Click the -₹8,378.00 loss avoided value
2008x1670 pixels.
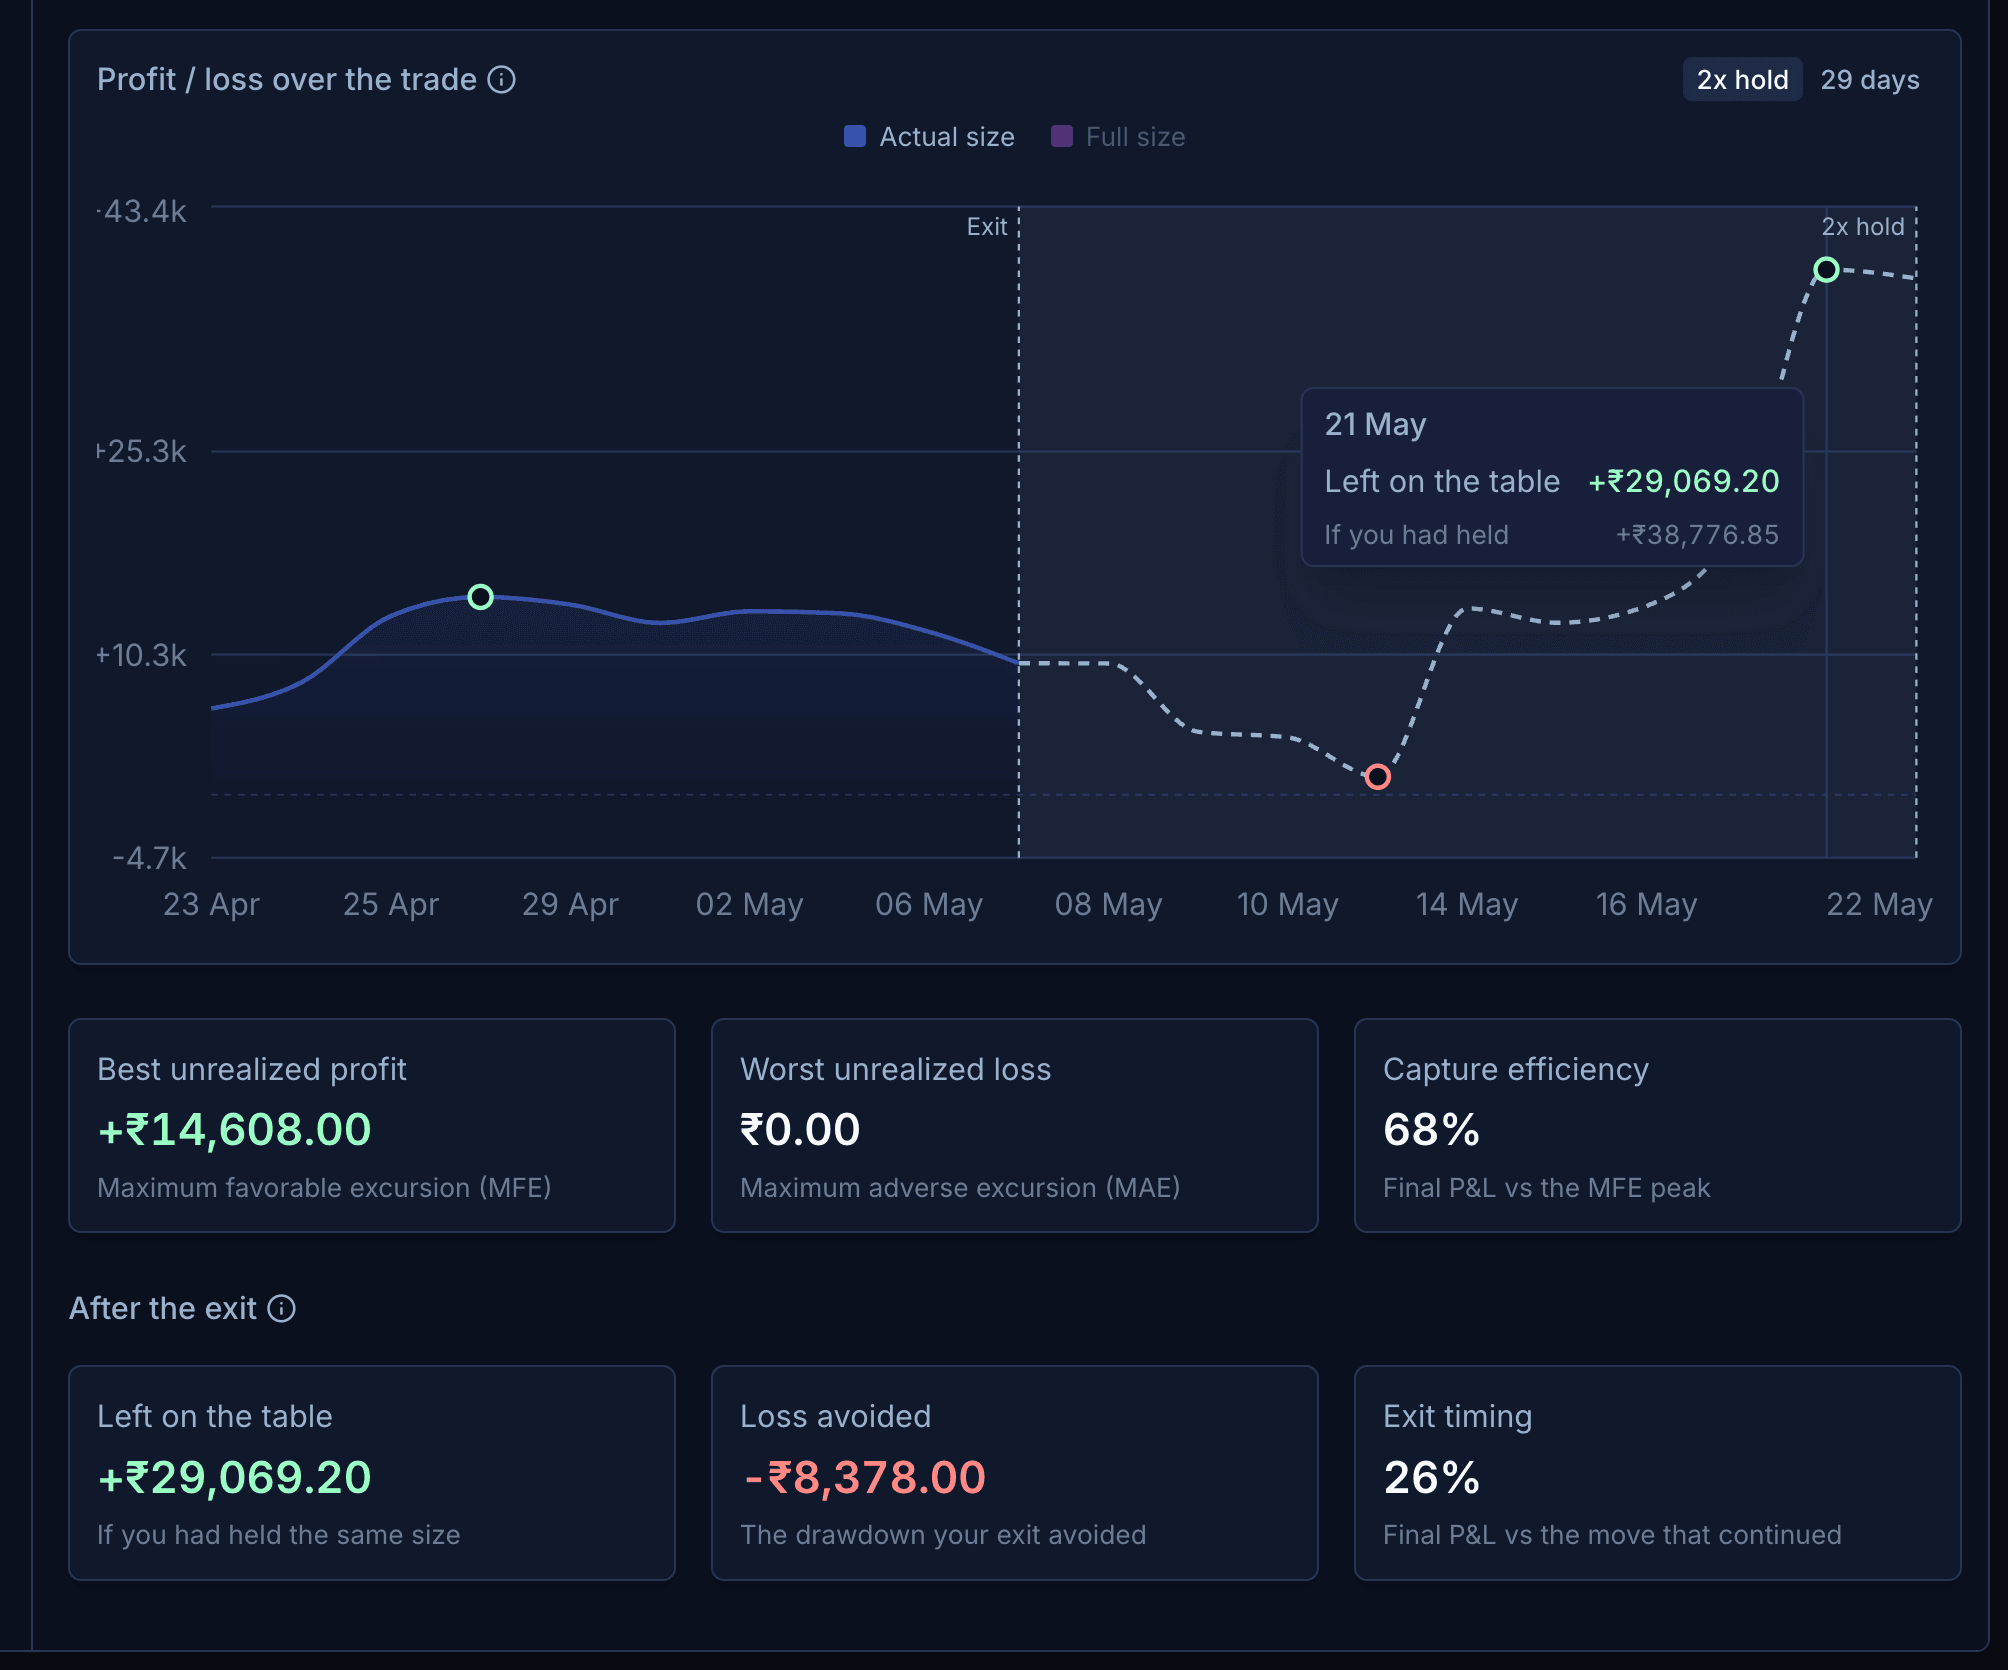(864, 1477)
